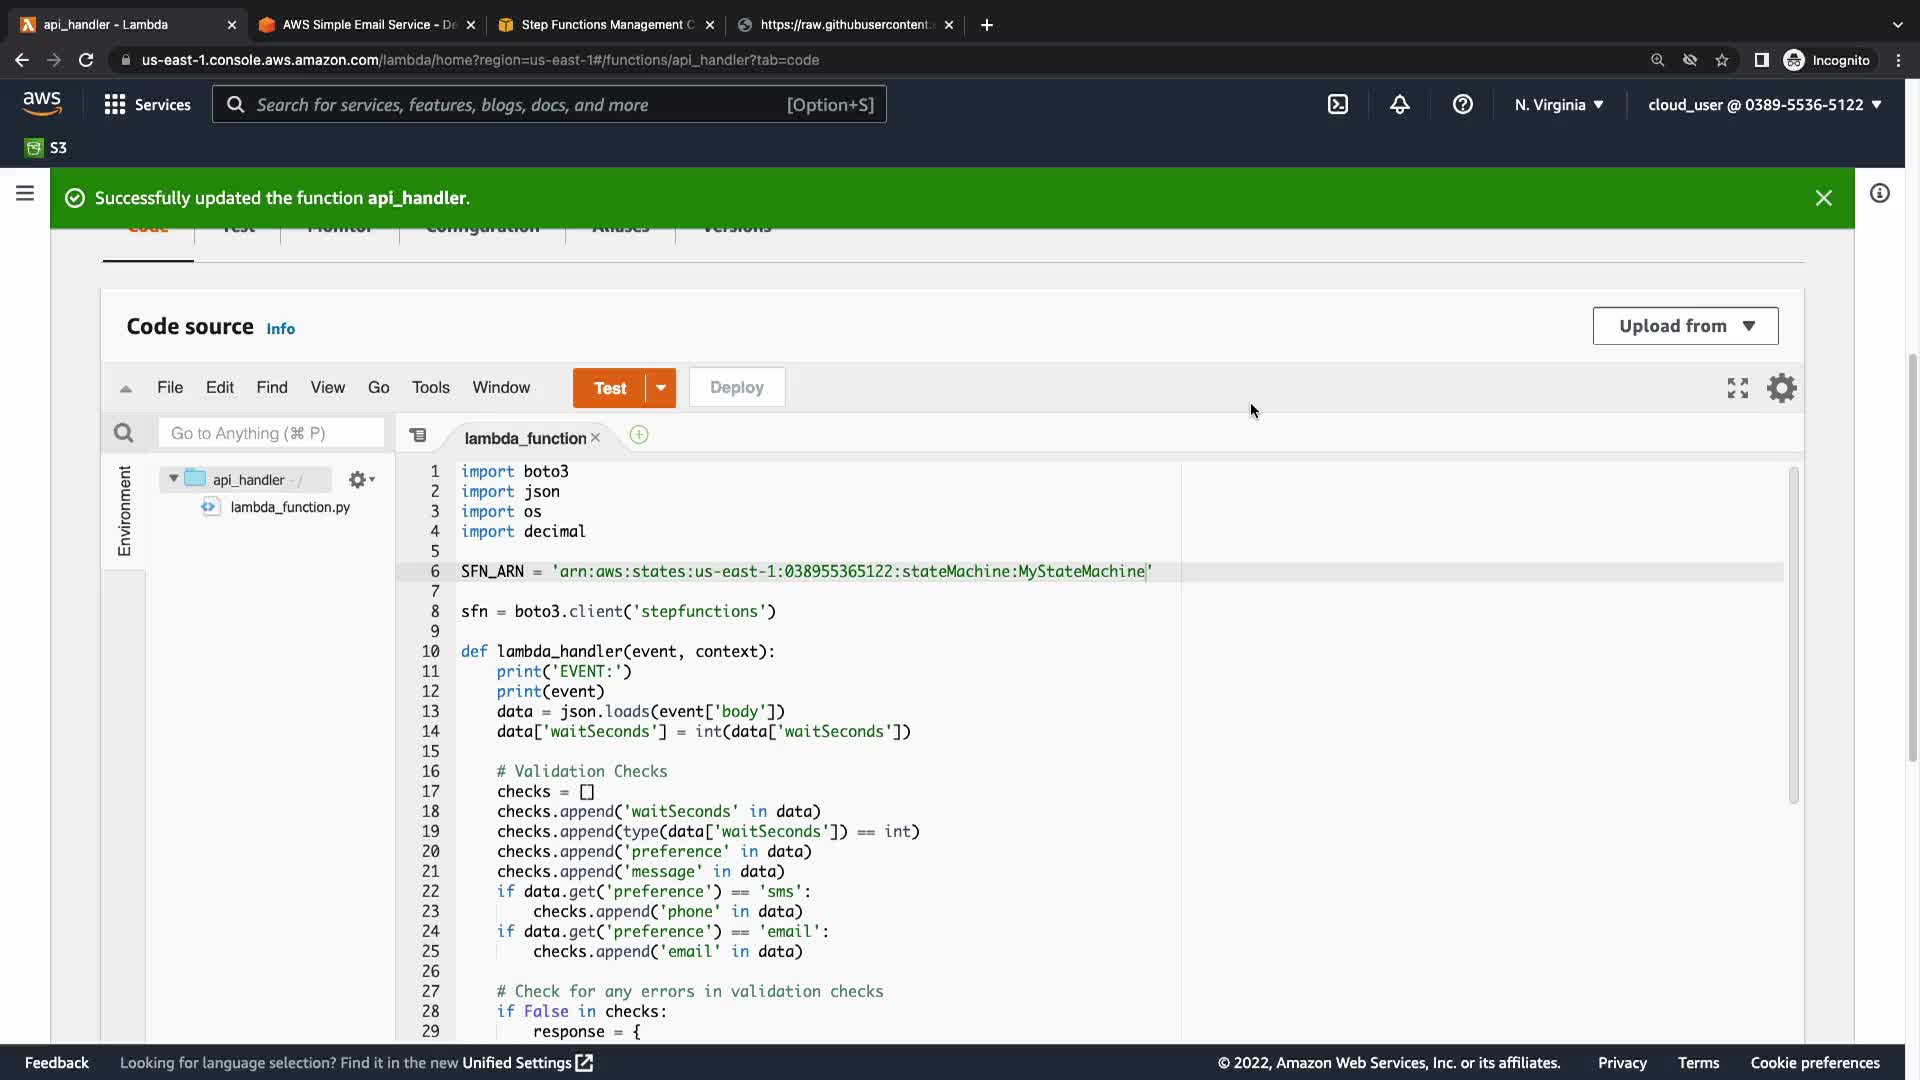
Task: Switch to Step Functions browser tab
Action: point(606,25)
